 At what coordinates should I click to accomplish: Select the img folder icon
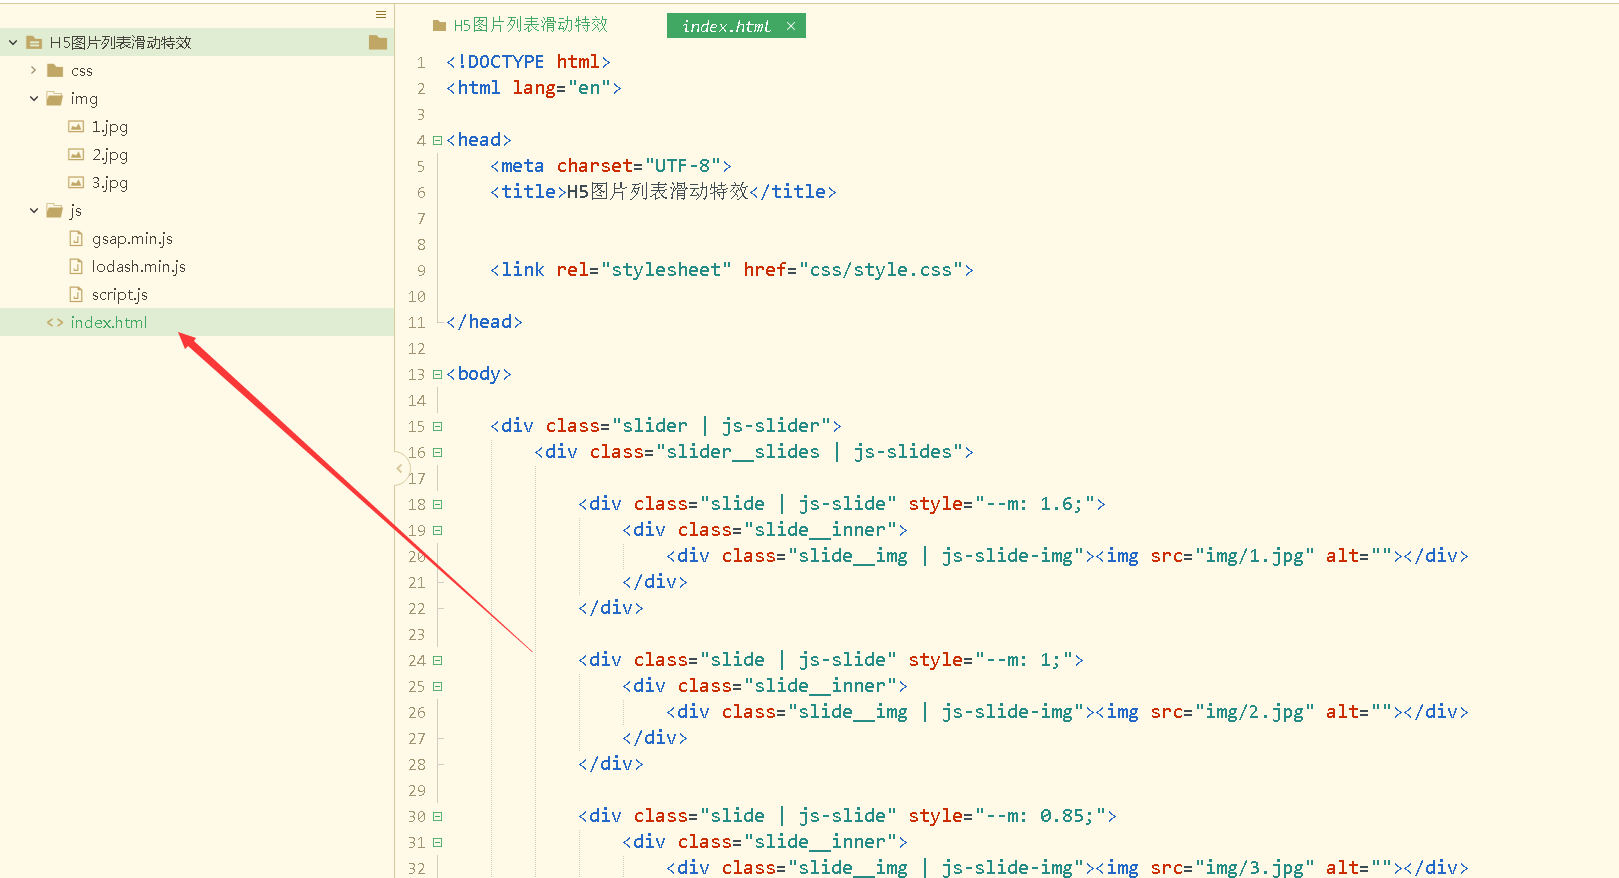click(x=55, y=98)
